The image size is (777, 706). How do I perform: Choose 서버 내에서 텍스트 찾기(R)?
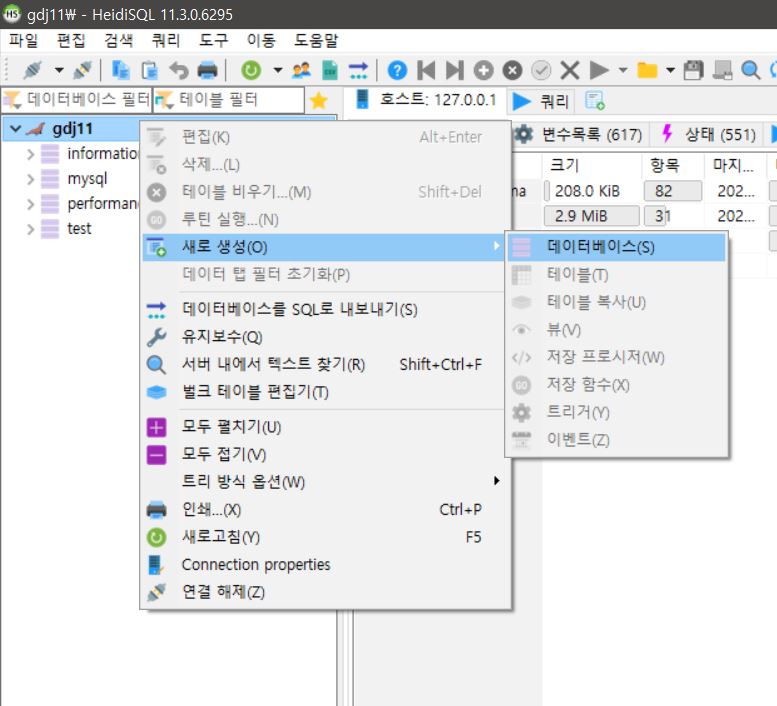click(x=326, y=365)
